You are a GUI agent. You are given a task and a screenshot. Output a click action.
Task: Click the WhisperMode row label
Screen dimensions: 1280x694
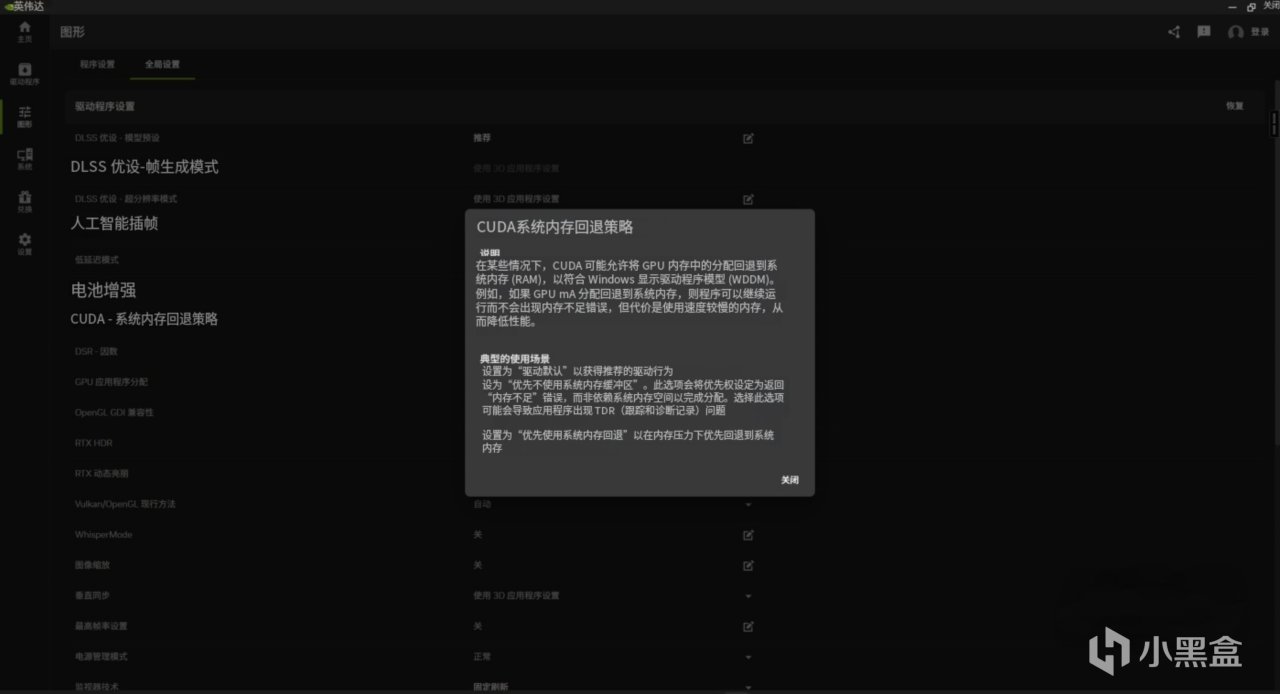tap(103, 535)
